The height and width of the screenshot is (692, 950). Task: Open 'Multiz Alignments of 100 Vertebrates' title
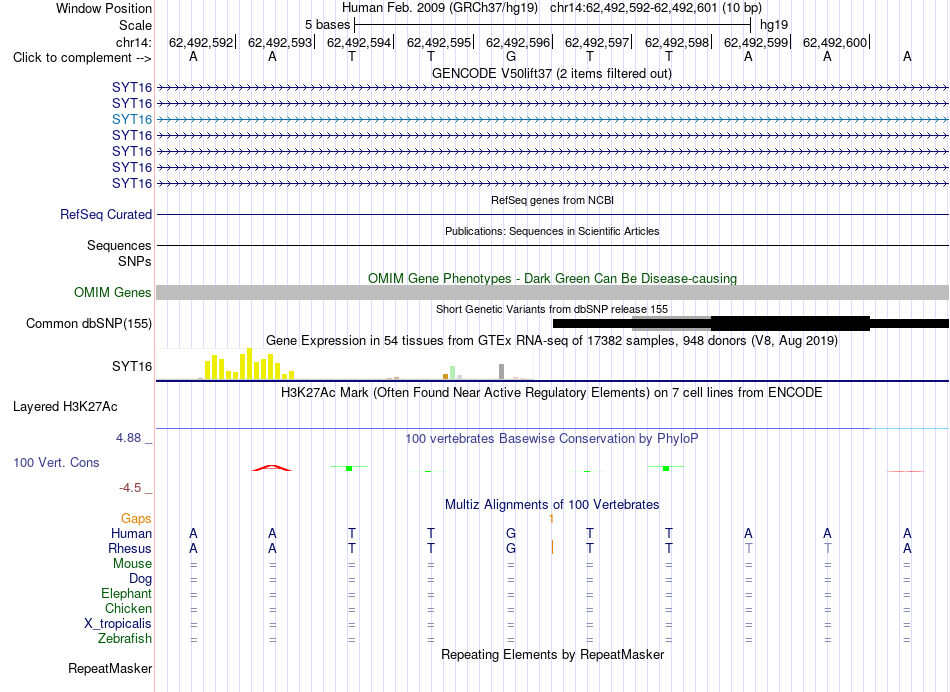coord(552,504)
